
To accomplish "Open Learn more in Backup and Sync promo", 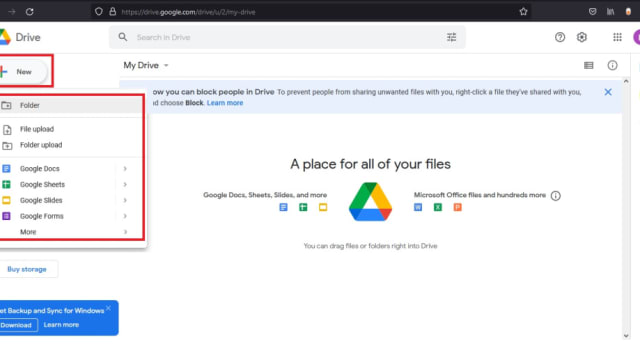I will click(x=61, y=325).
